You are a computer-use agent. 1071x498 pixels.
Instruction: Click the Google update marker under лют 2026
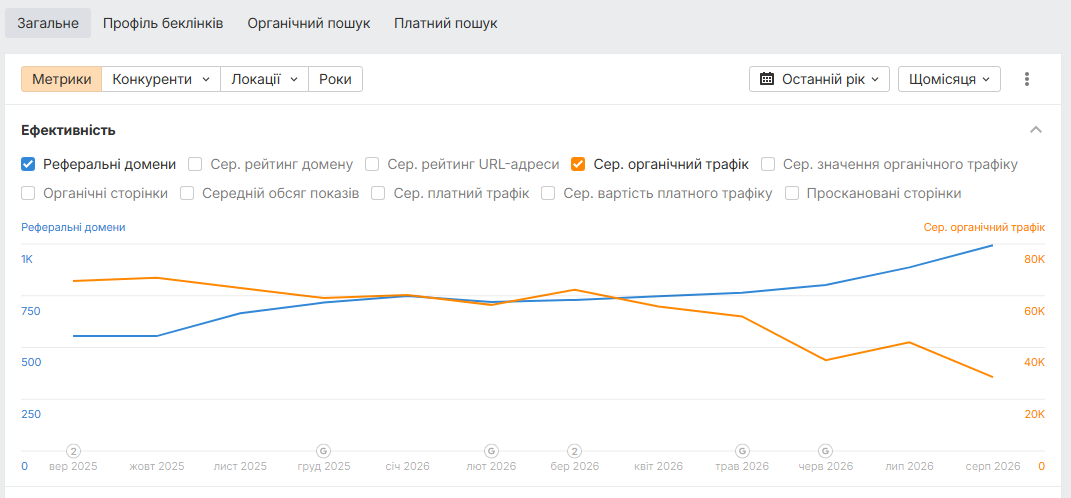pos(491,451)
